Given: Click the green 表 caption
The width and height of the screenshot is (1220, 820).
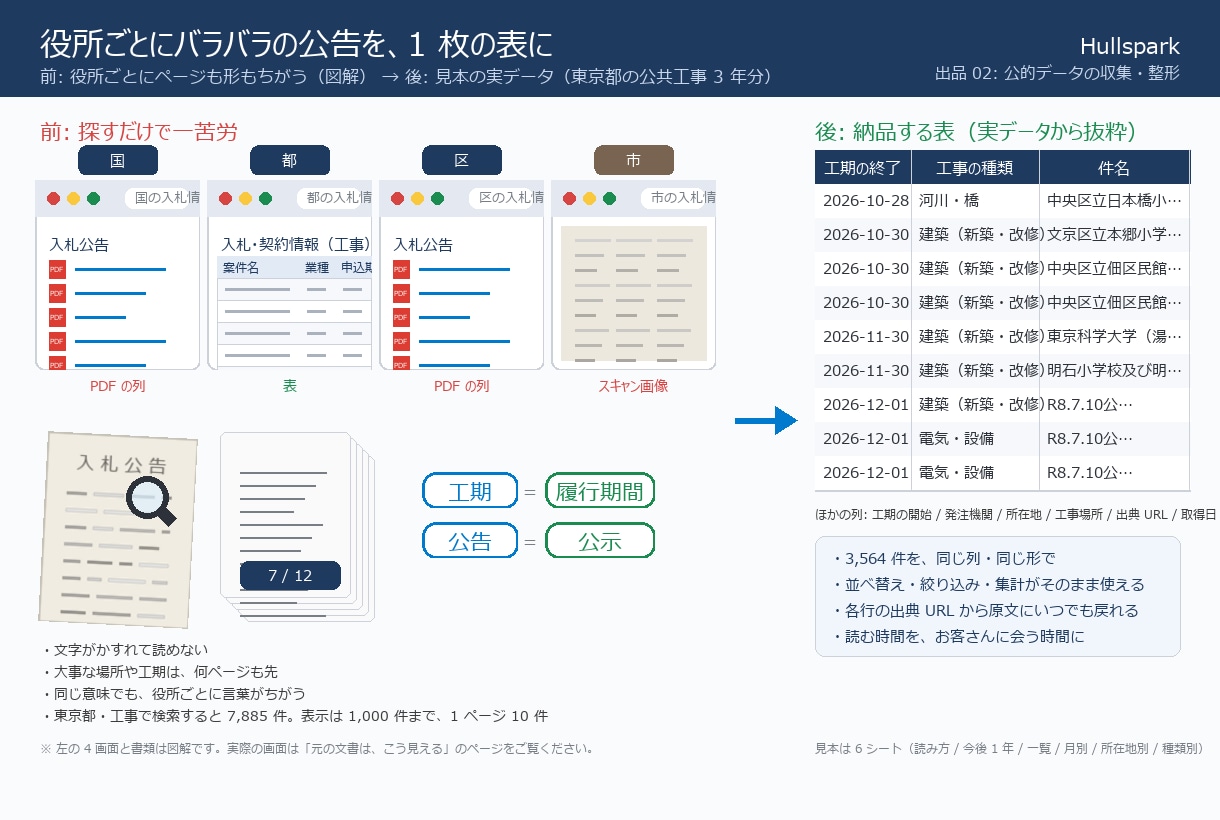Looking at the screenshot, I should pos(290,385).
